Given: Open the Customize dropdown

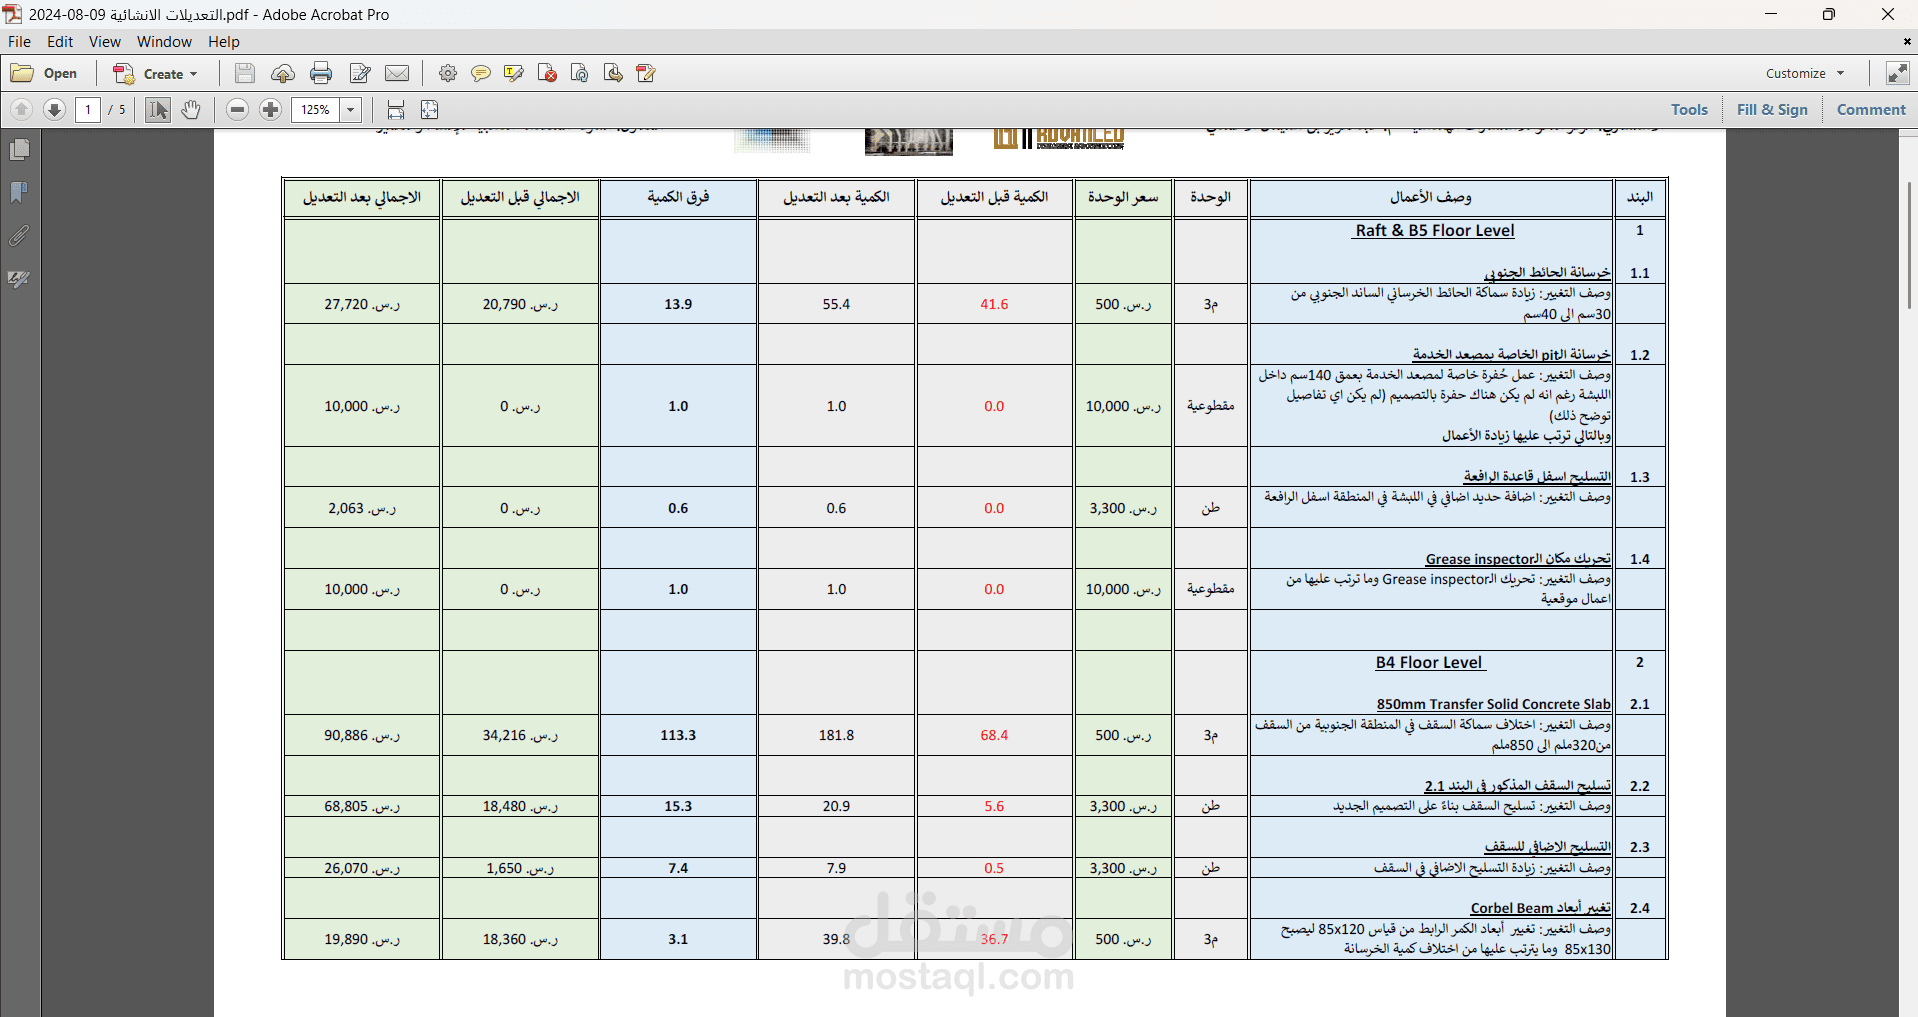Looking at the screenshot, I should 1804,73.
